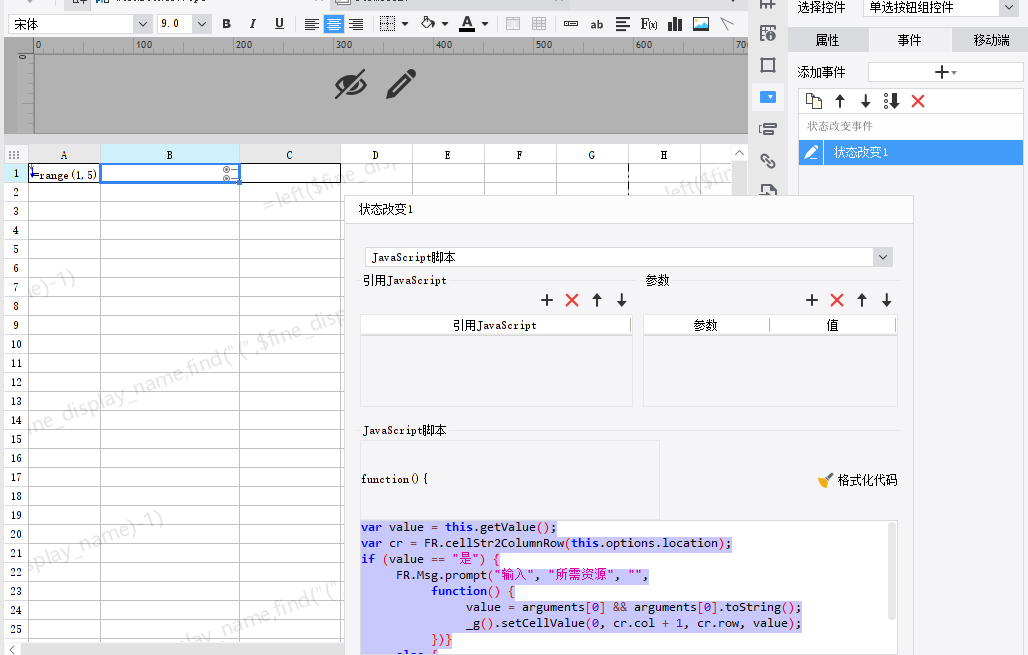
Task: Edit 状态改变1 event pencil icon
Action: coord(811,152)
